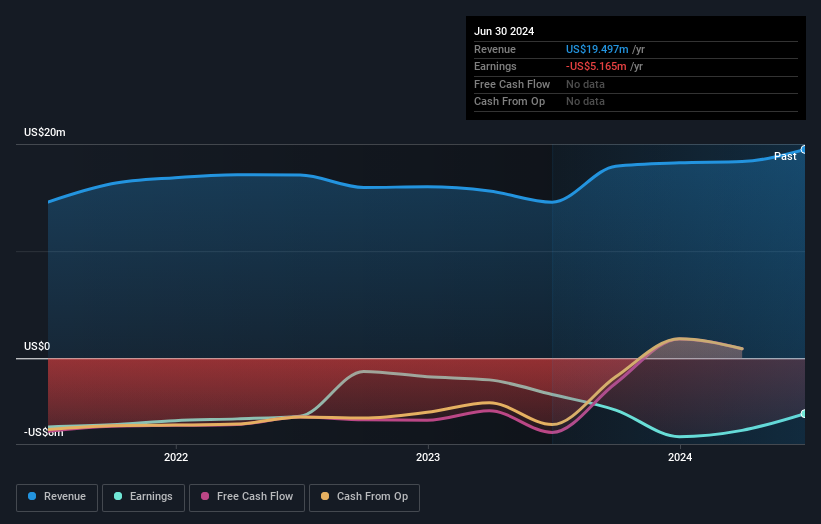Click 'No data' in the Free Cash Flow row
This screenshot has height=524, width=821.
point(585,84)
